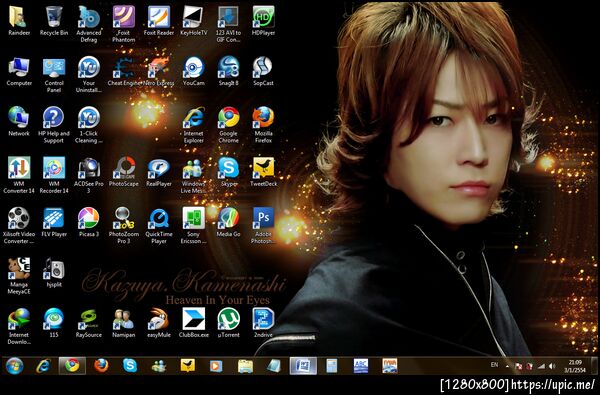Open 123 AVI to GIF Converter

[x=228, y=24]
